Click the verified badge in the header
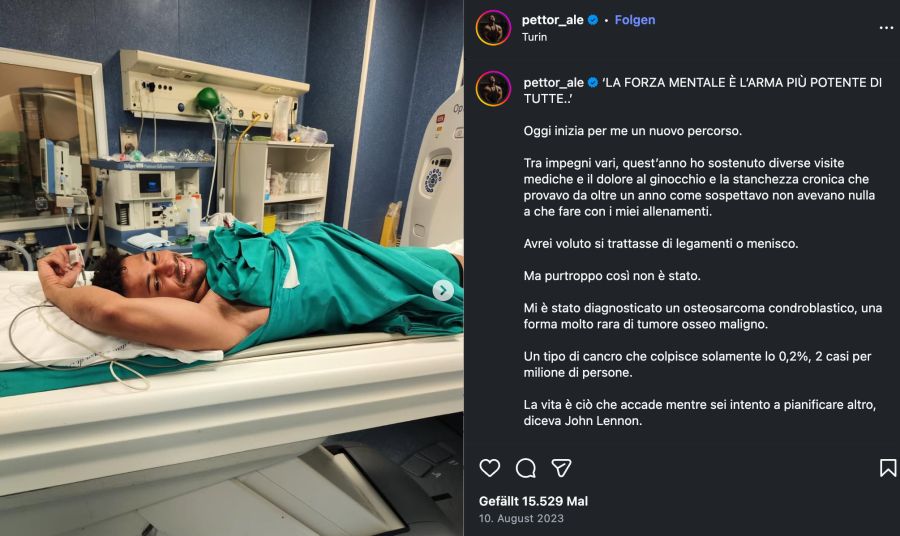This screenshot has height=536, width=900. [x=593, y=20]
